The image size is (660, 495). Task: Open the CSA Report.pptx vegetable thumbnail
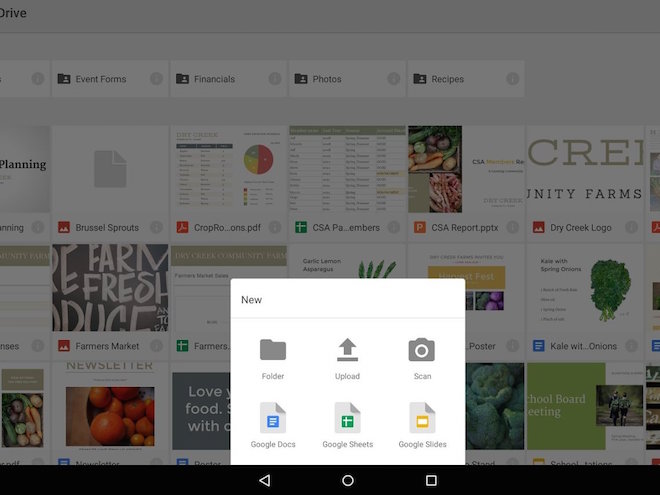(466, 169)
